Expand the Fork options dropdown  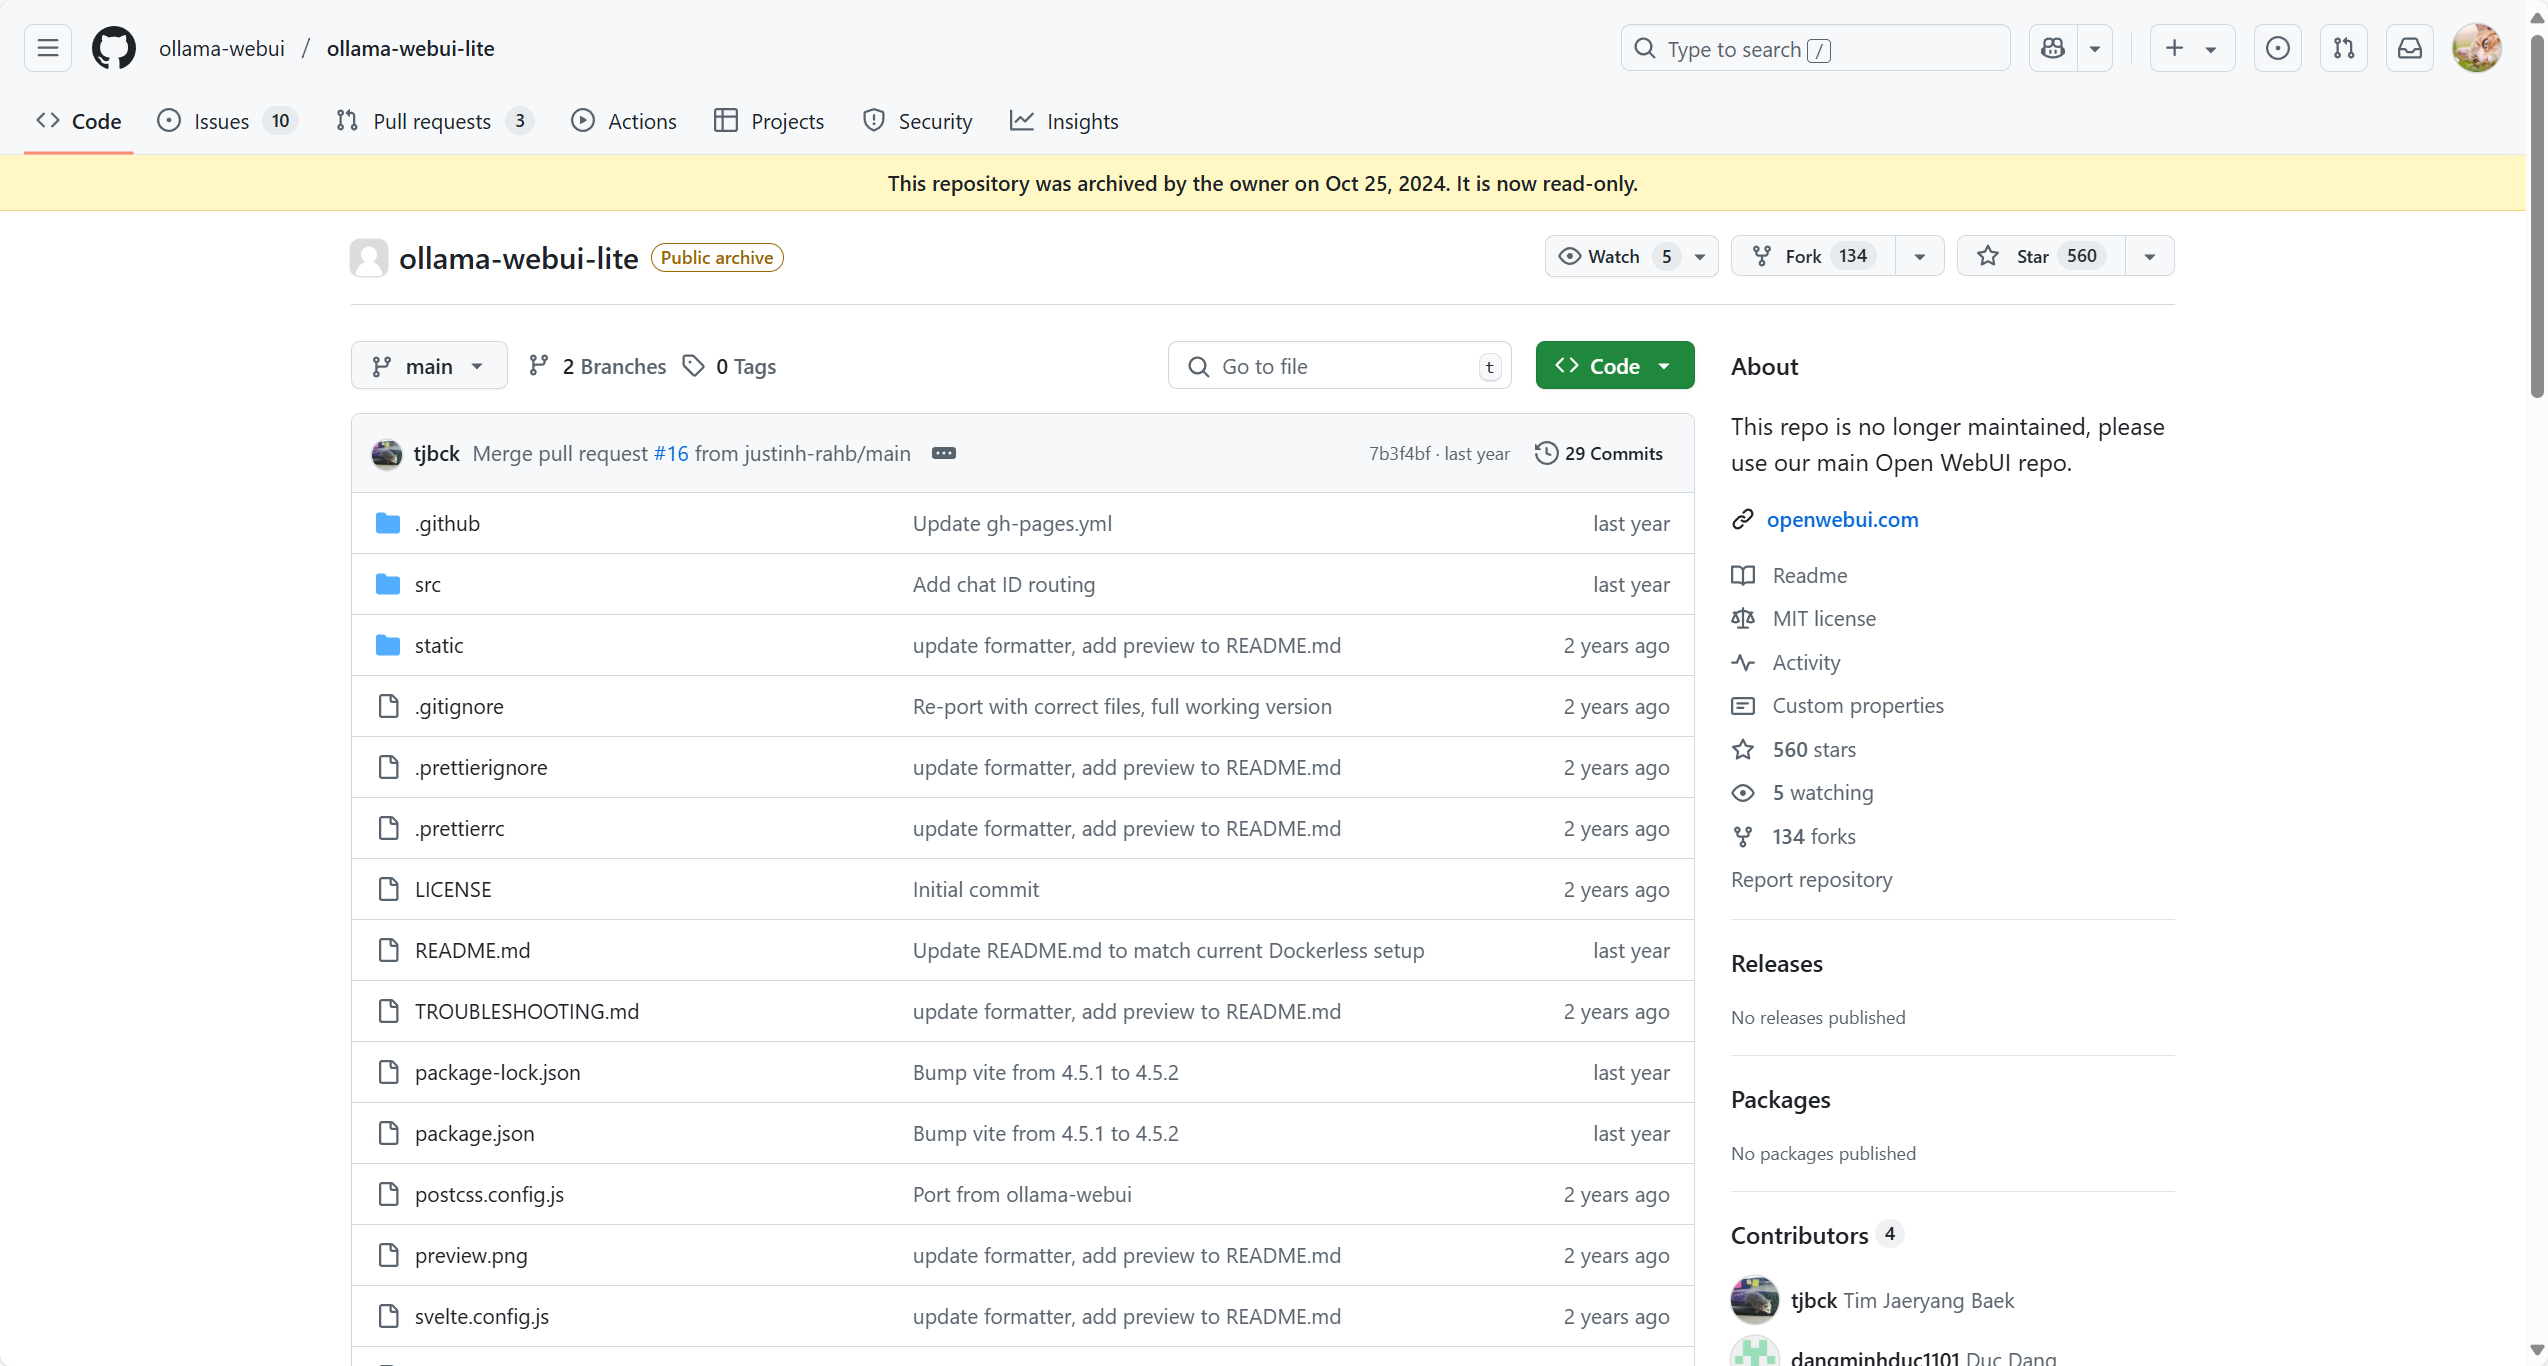(1920, 256)
